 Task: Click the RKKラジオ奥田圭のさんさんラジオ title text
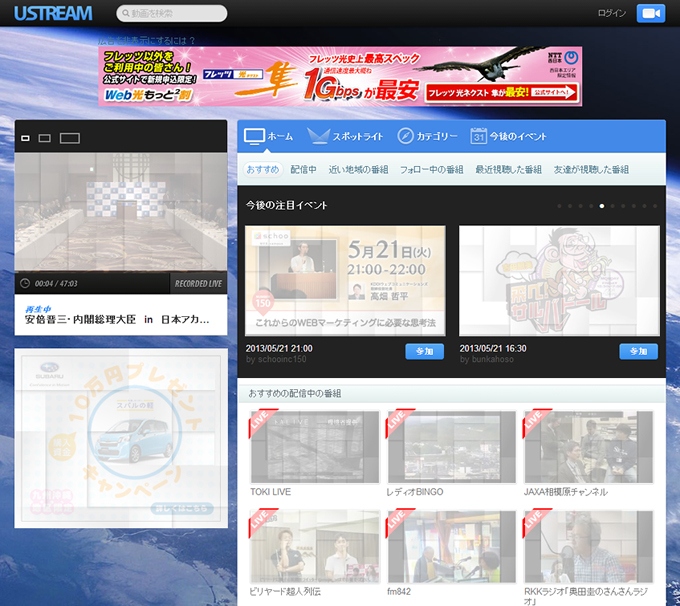[586, 596]
